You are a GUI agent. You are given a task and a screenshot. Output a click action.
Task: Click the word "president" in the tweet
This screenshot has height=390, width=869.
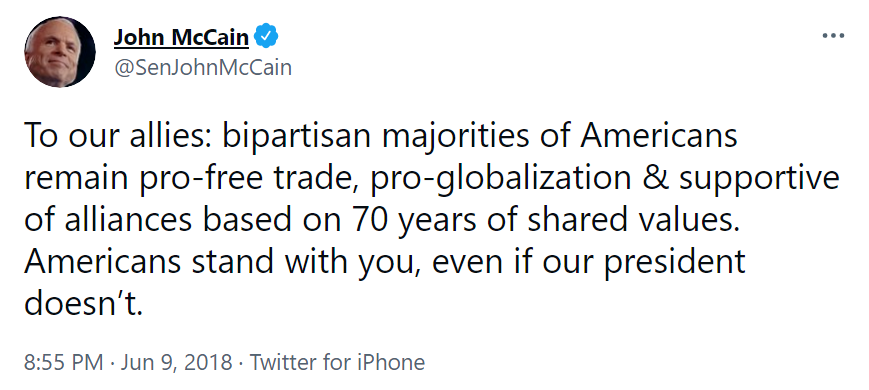(x=674, y=263)
